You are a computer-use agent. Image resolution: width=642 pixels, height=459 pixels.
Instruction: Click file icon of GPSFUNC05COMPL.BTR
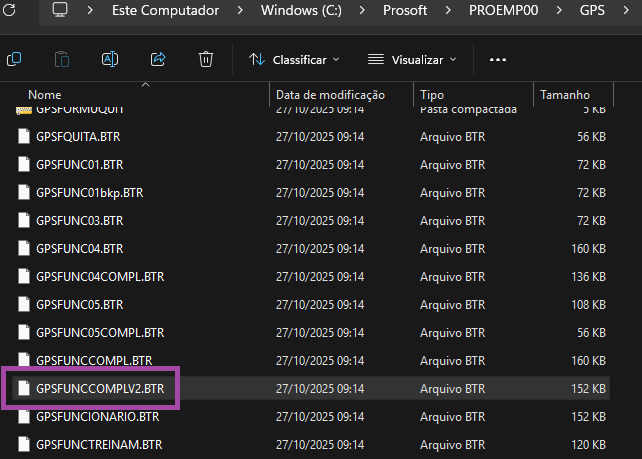pos(24,332)
